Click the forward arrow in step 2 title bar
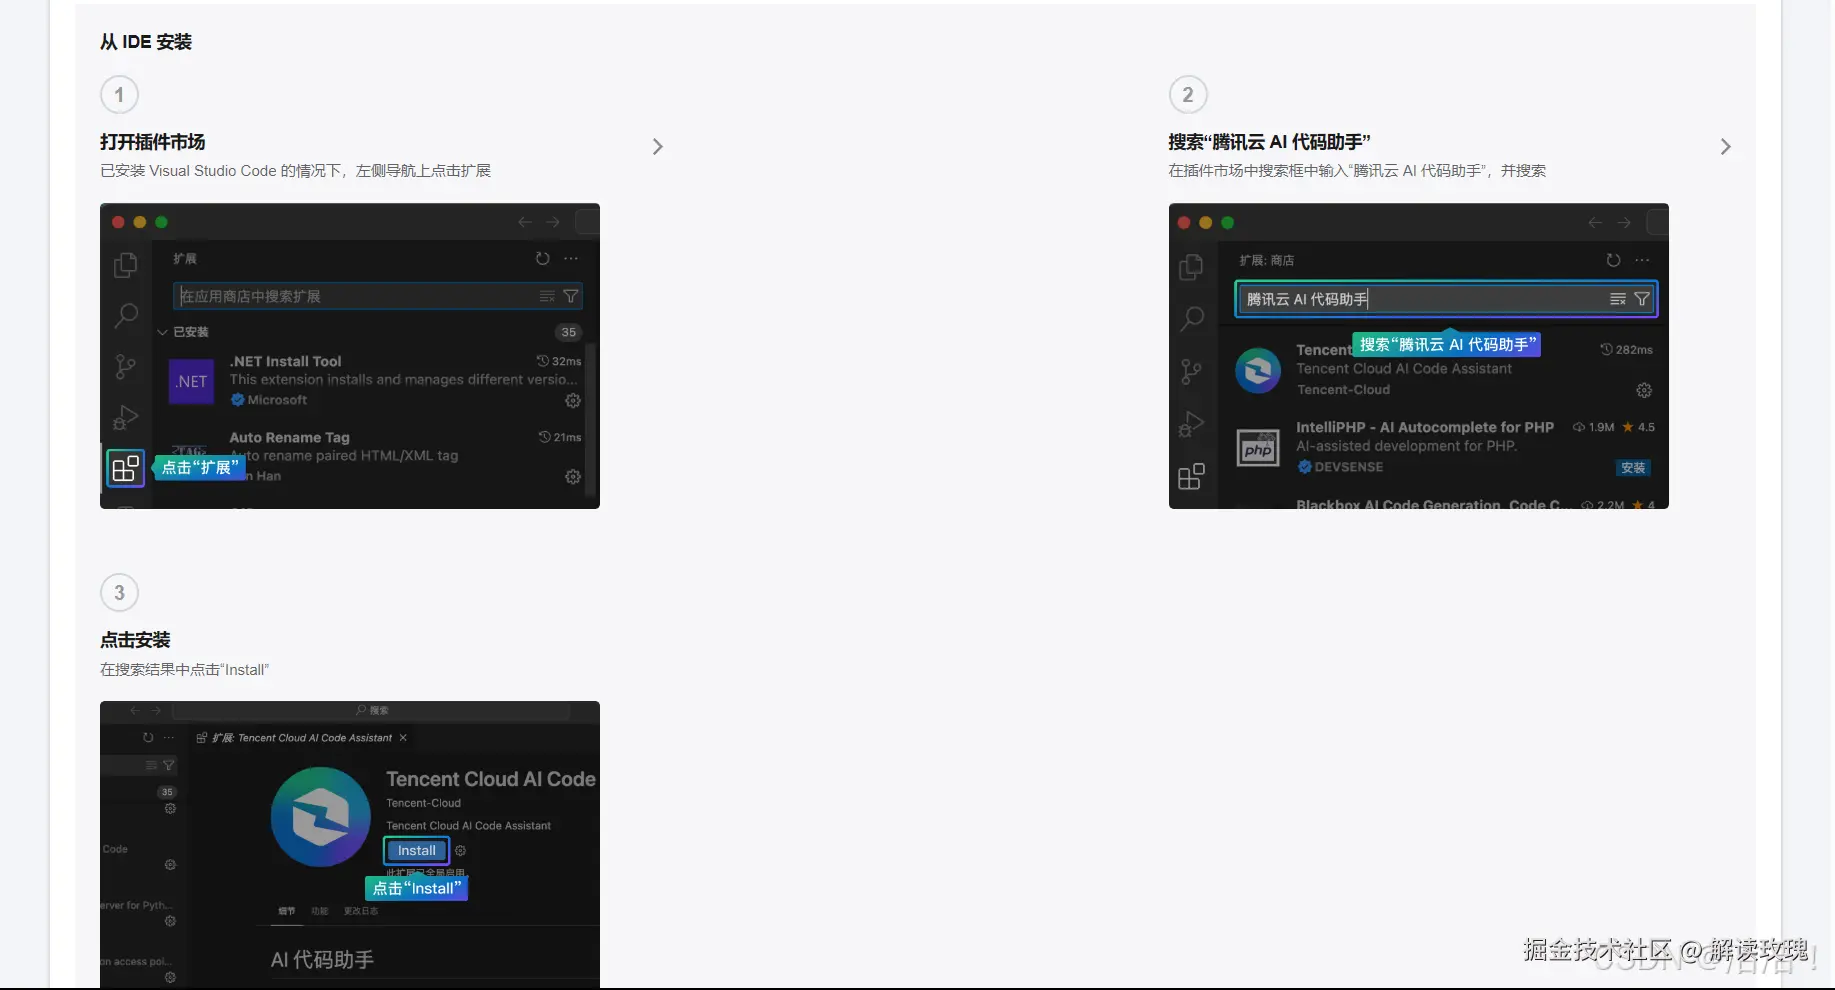The width and height of the screenshot is (1835, 990). click(x=1624, y=222)
